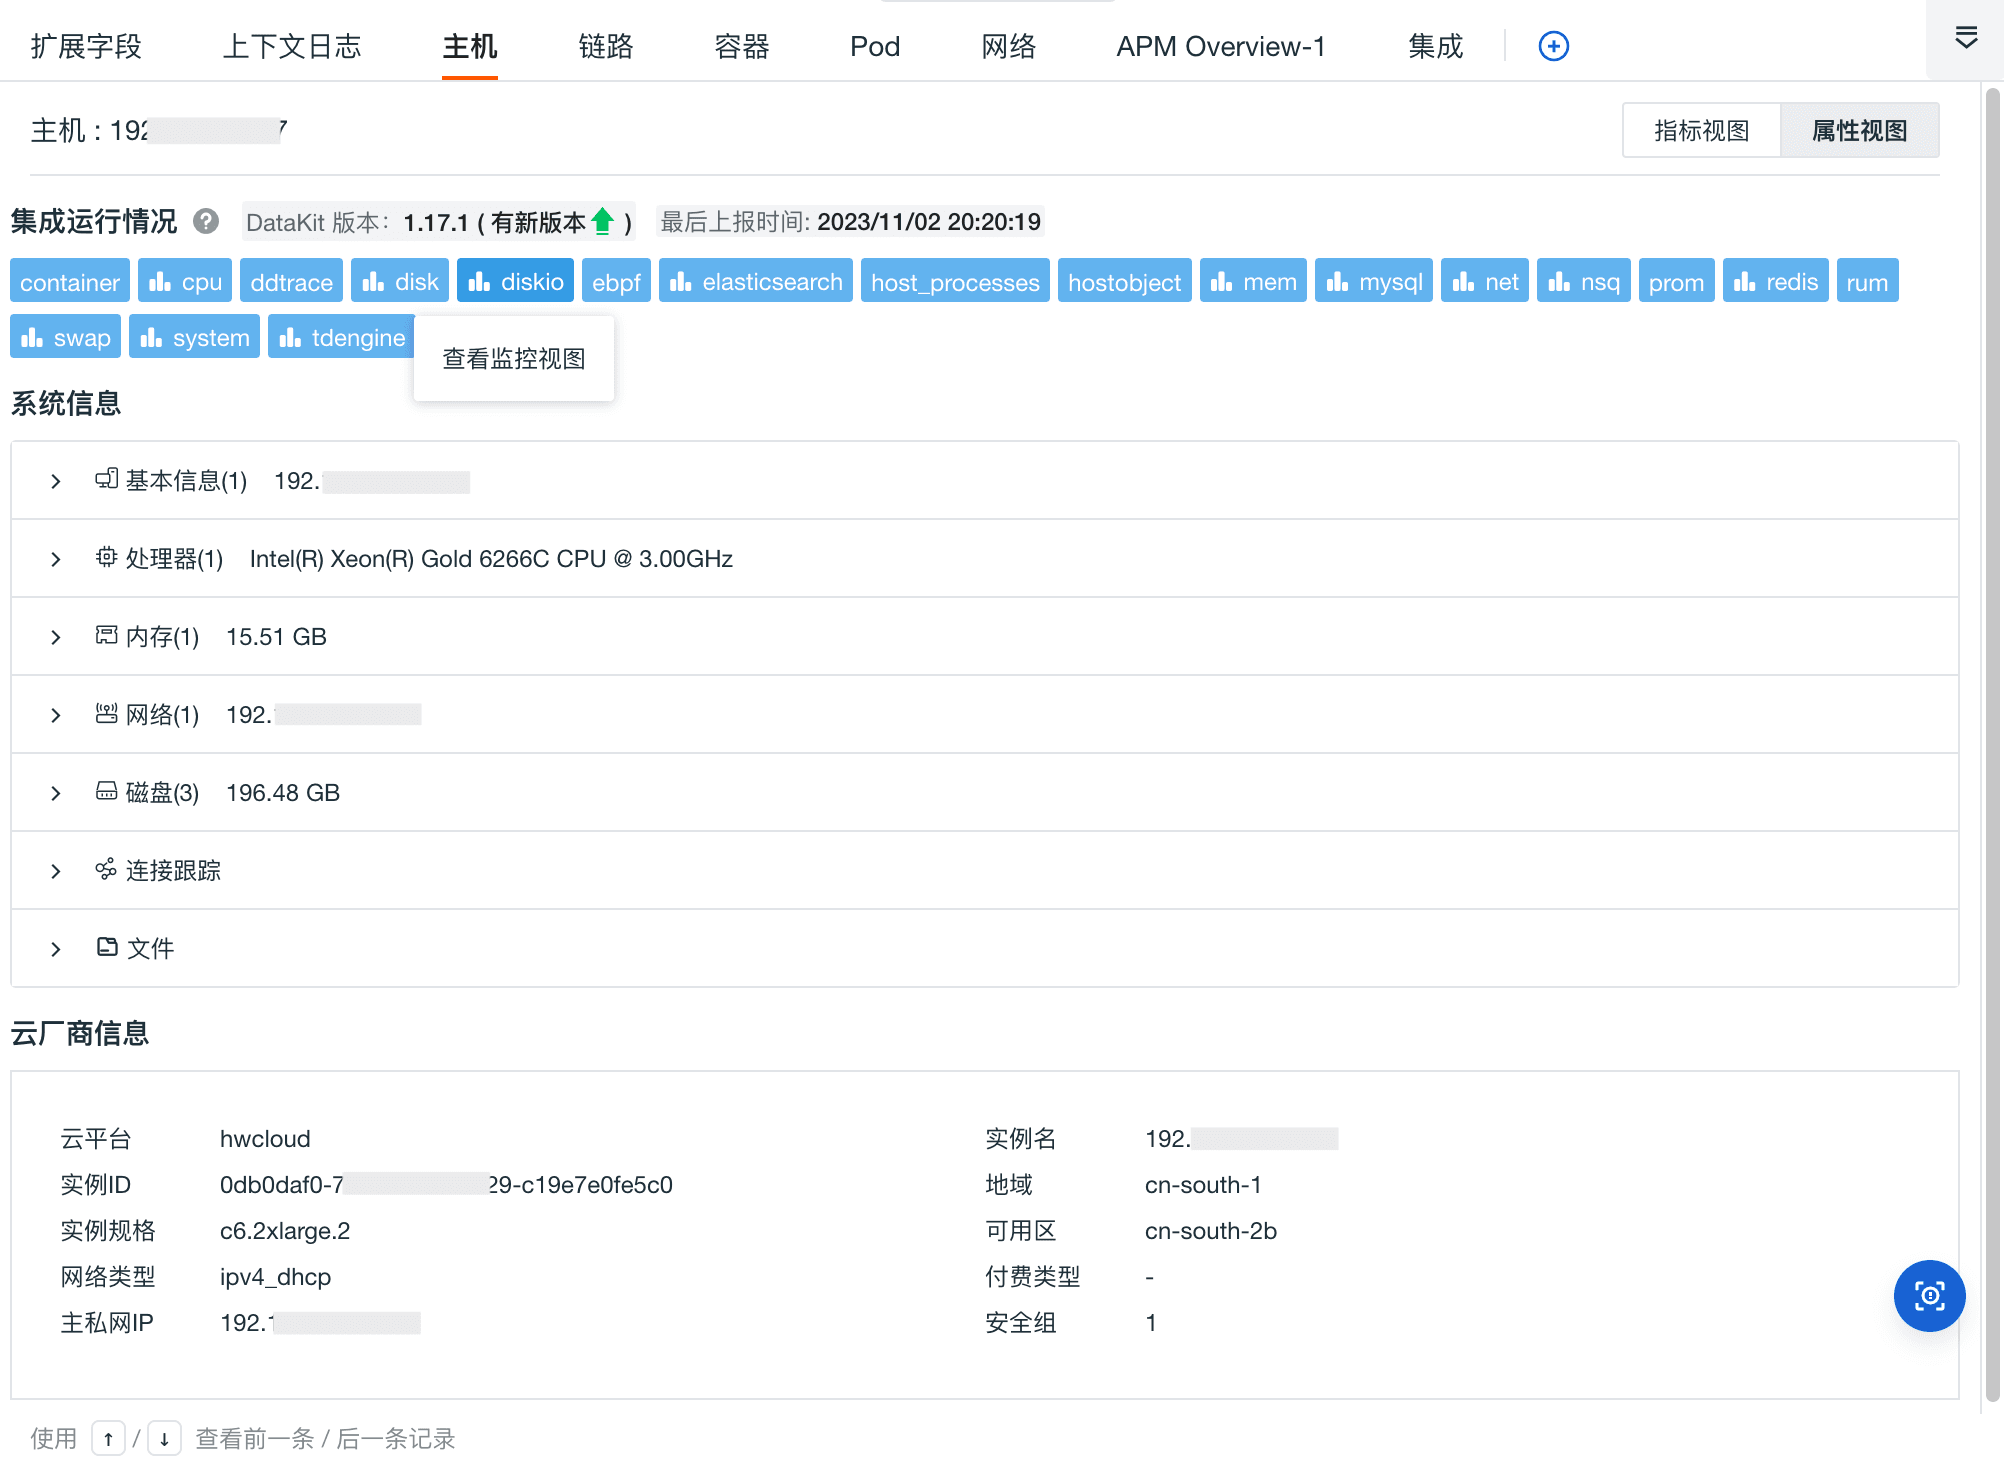Expand the 磁盘(3) disk row
The image size is (2004, 1460).
click(56, 793)
